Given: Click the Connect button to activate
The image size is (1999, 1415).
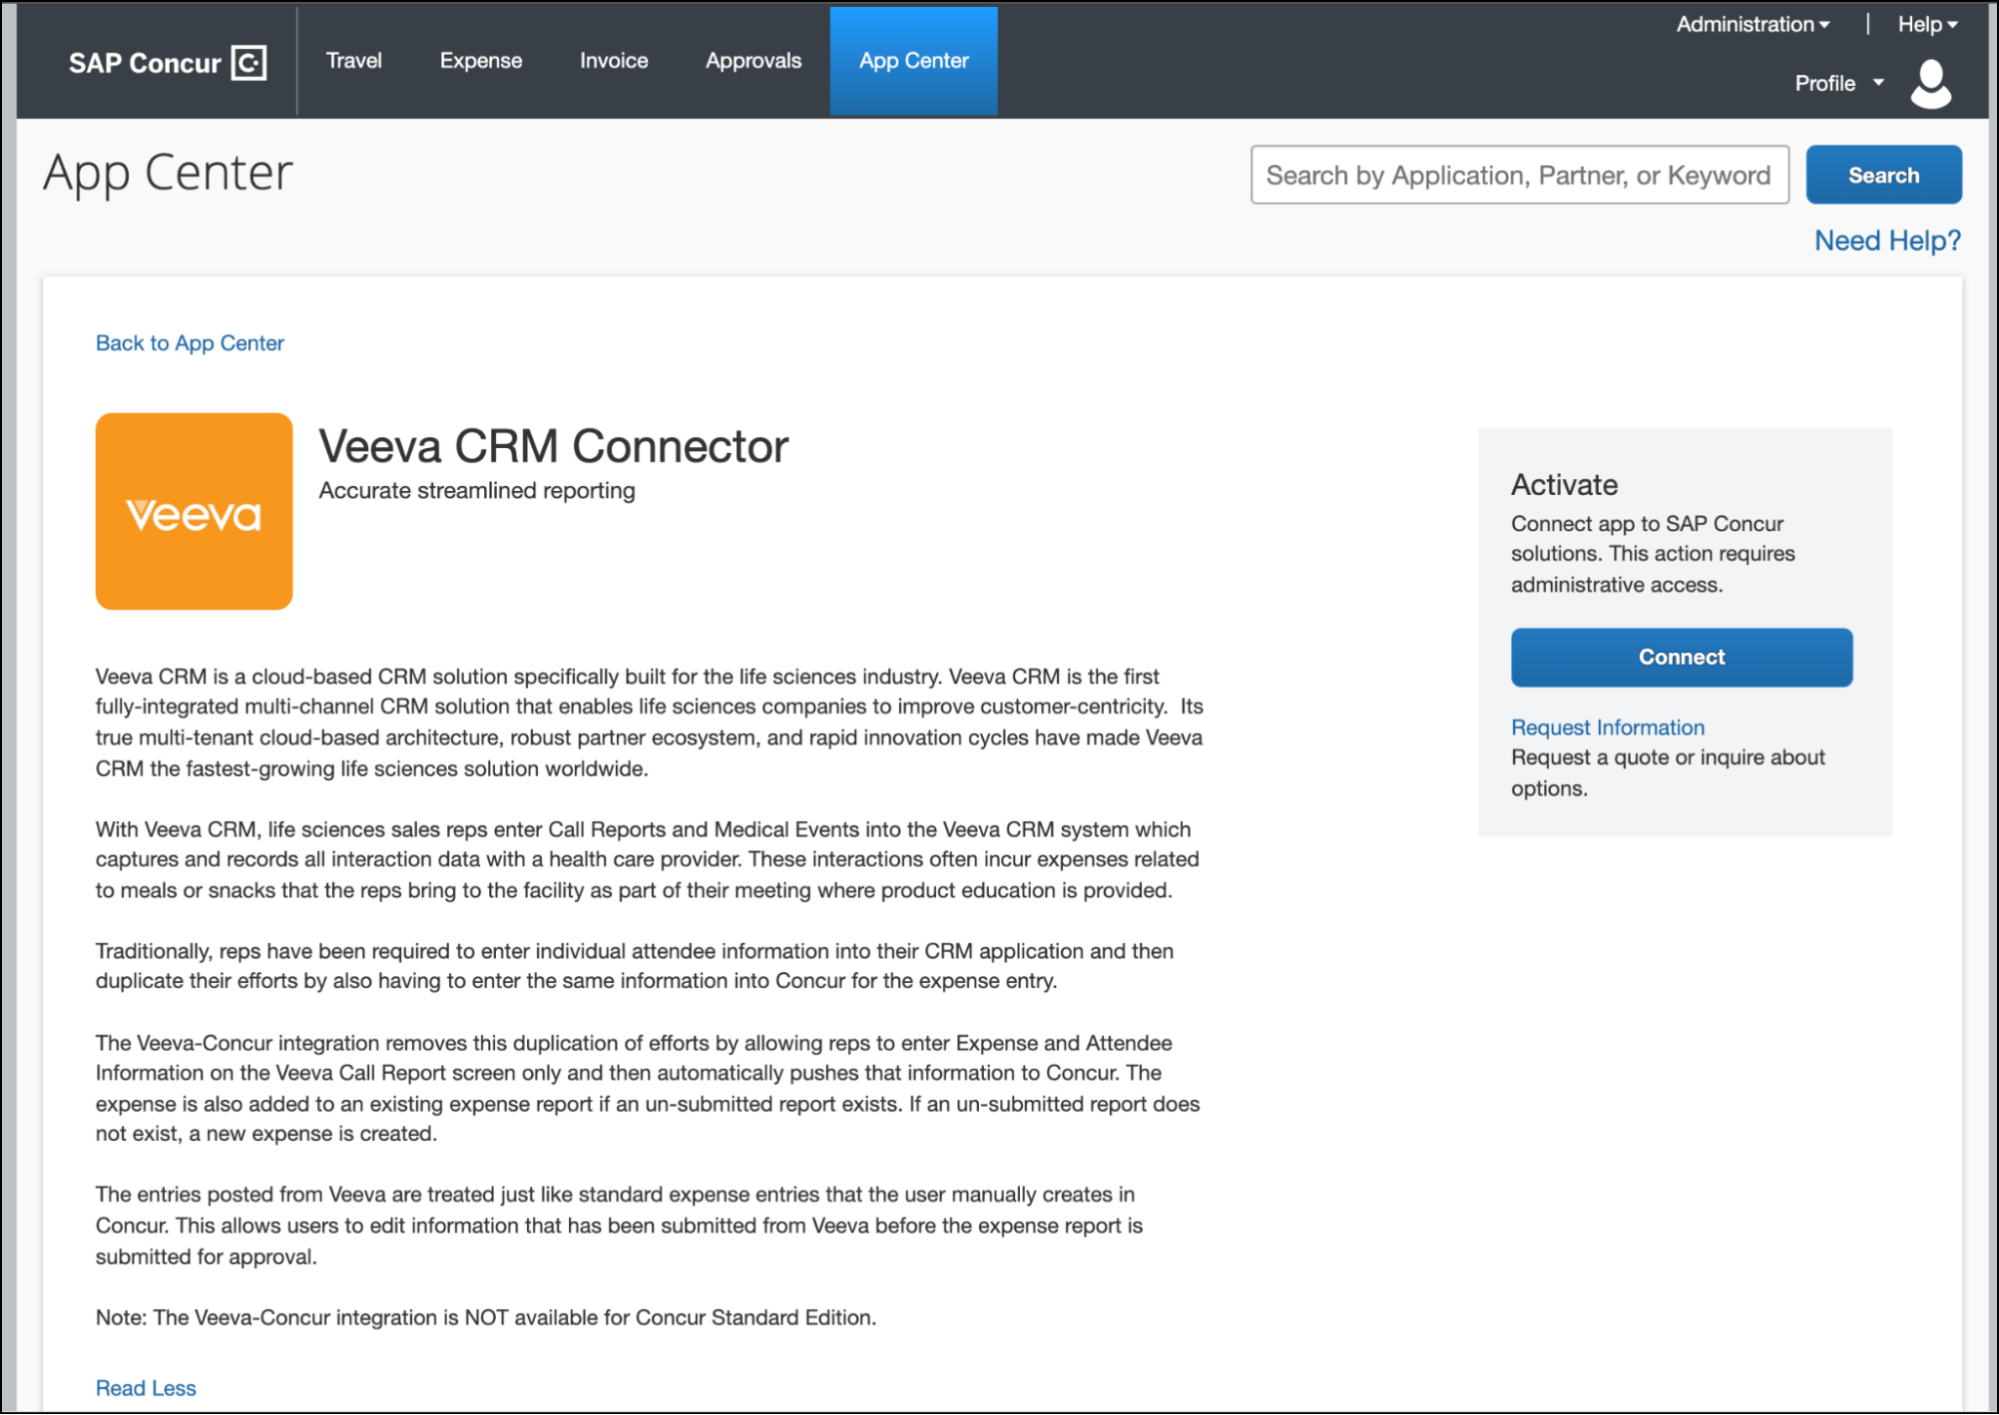Looking at the screenshot, I should pyautogui.click(x=1681, y=657).
